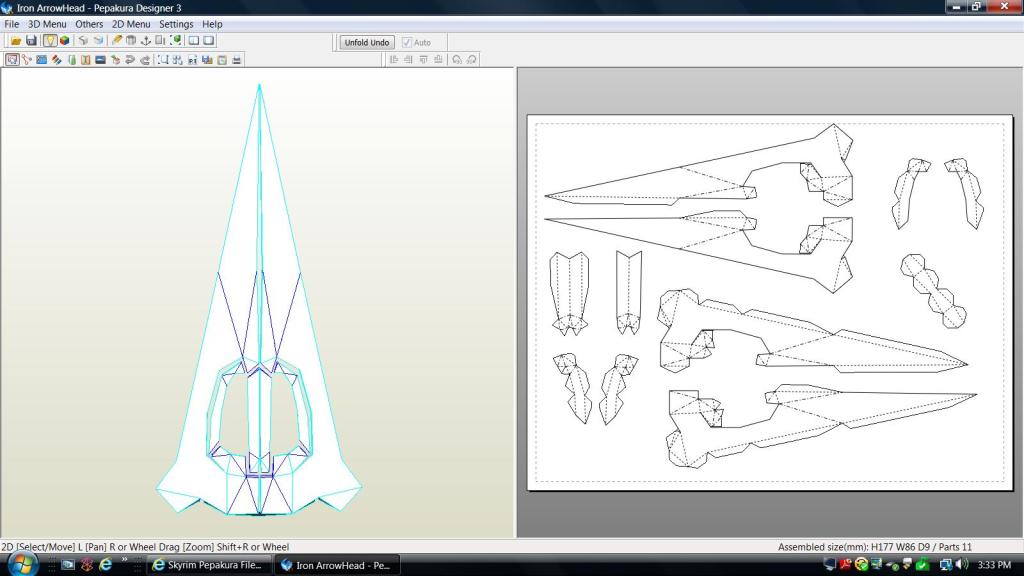The width and height of the screenshot is (1024, 576).
Task: Click the blue and yellow blocks icon
Action: pos(208,59)
